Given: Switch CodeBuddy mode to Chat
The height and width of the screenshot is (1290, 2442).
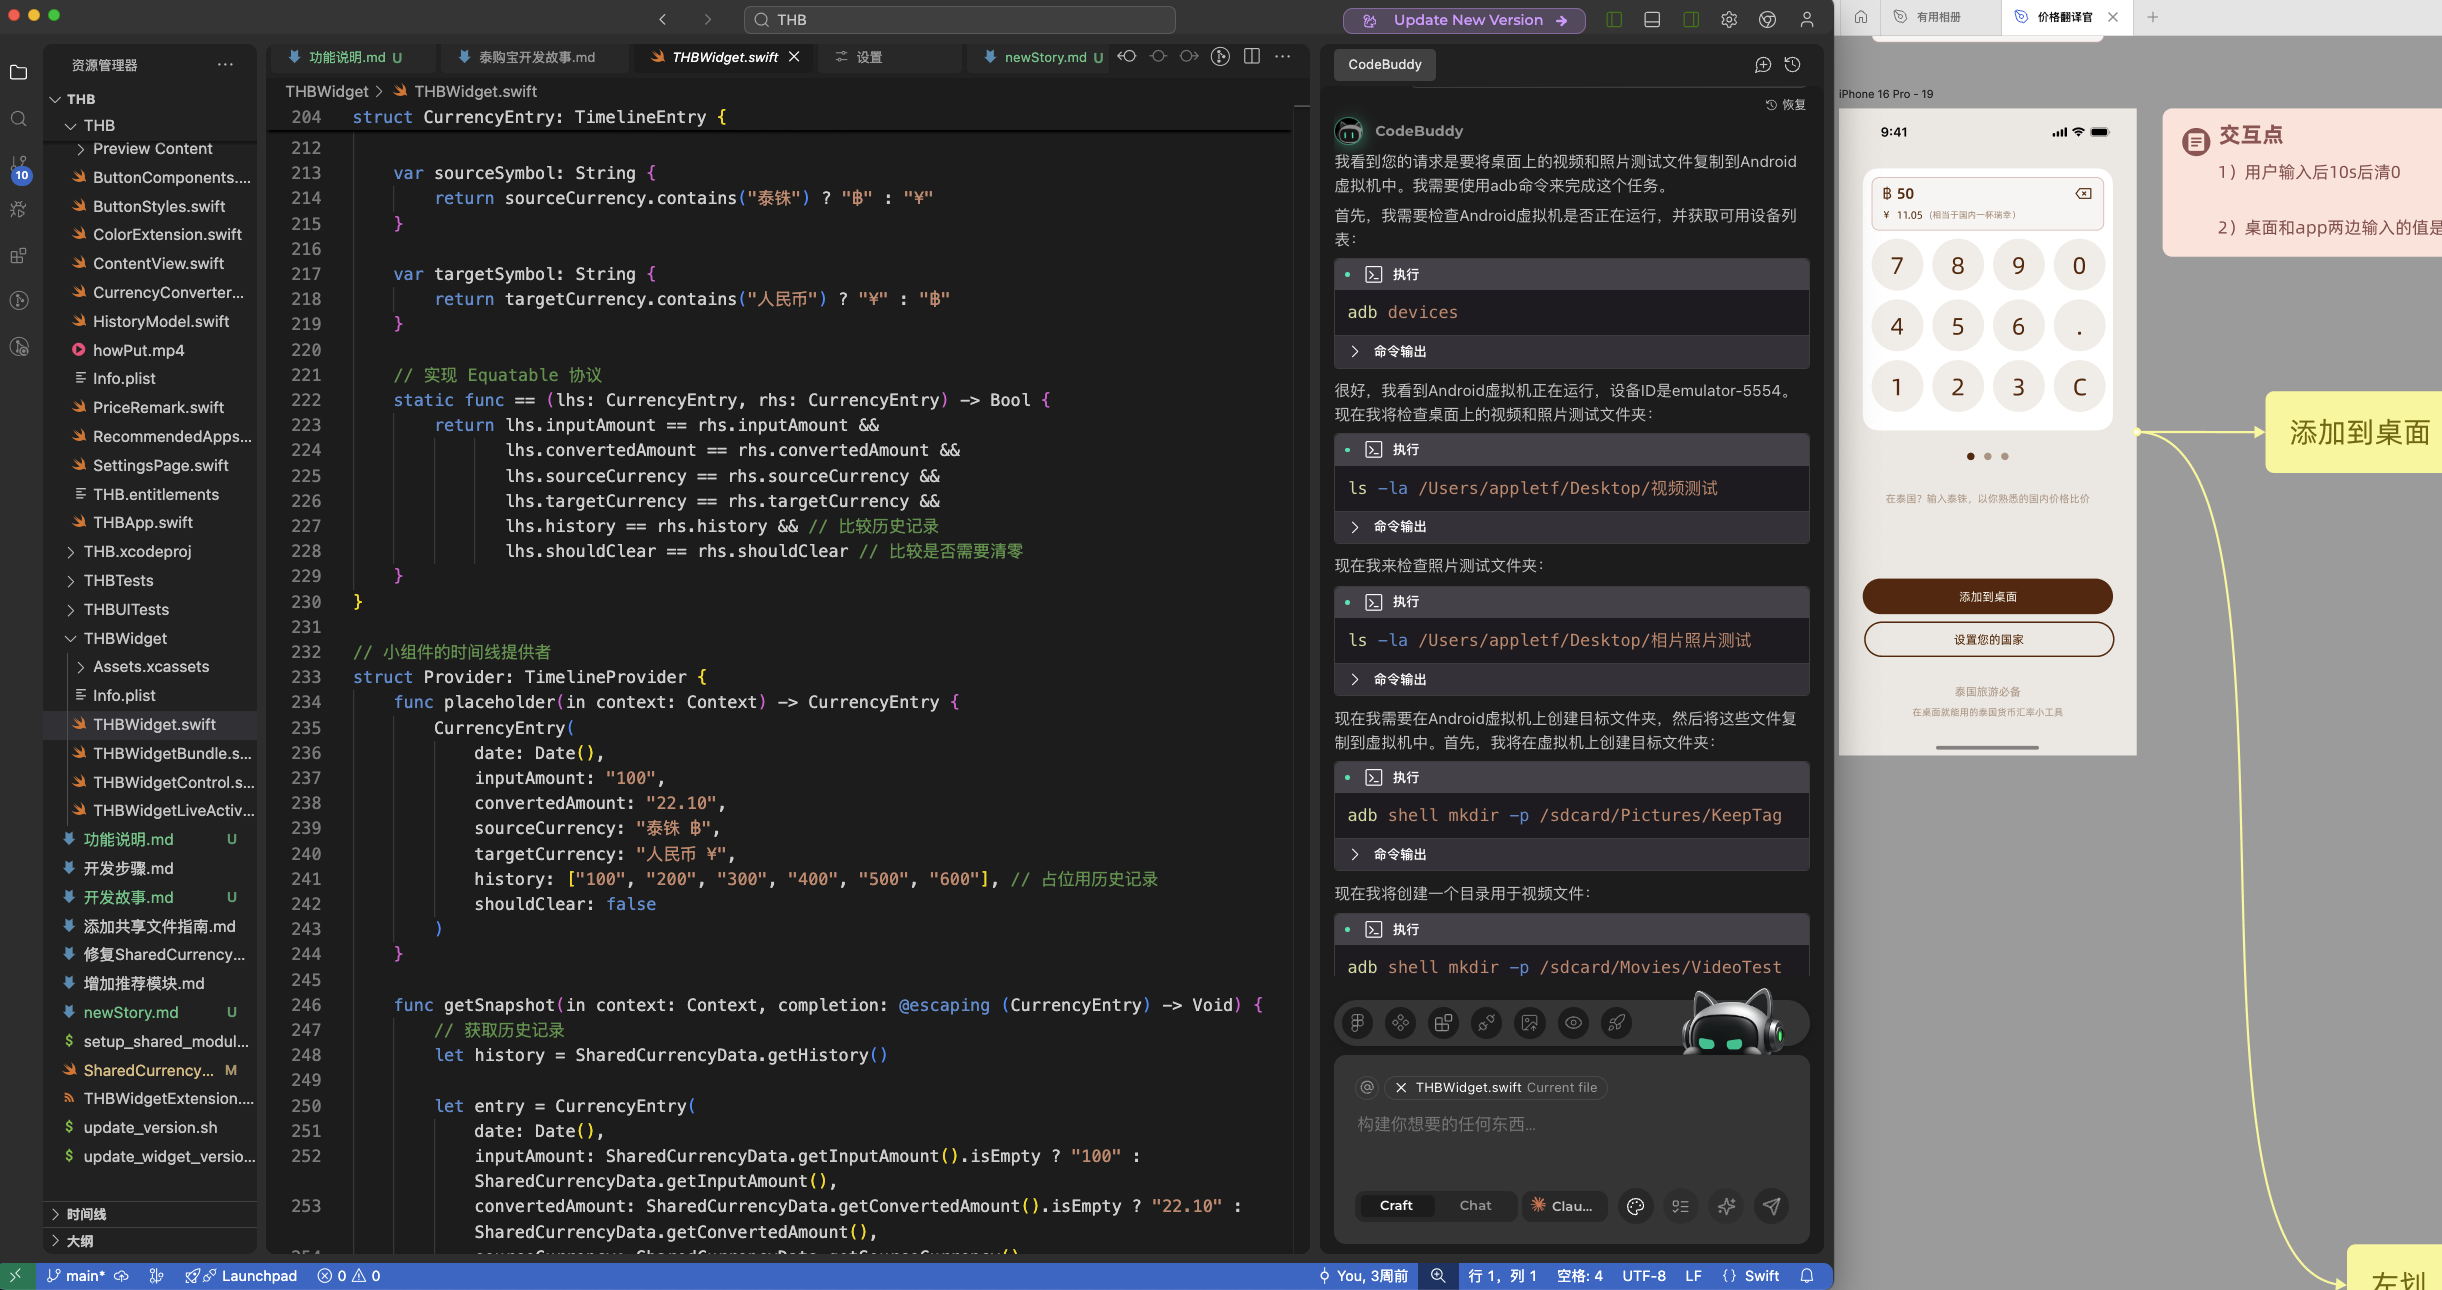Looking at the screenshot, I should click(x=1475, y=1206).
